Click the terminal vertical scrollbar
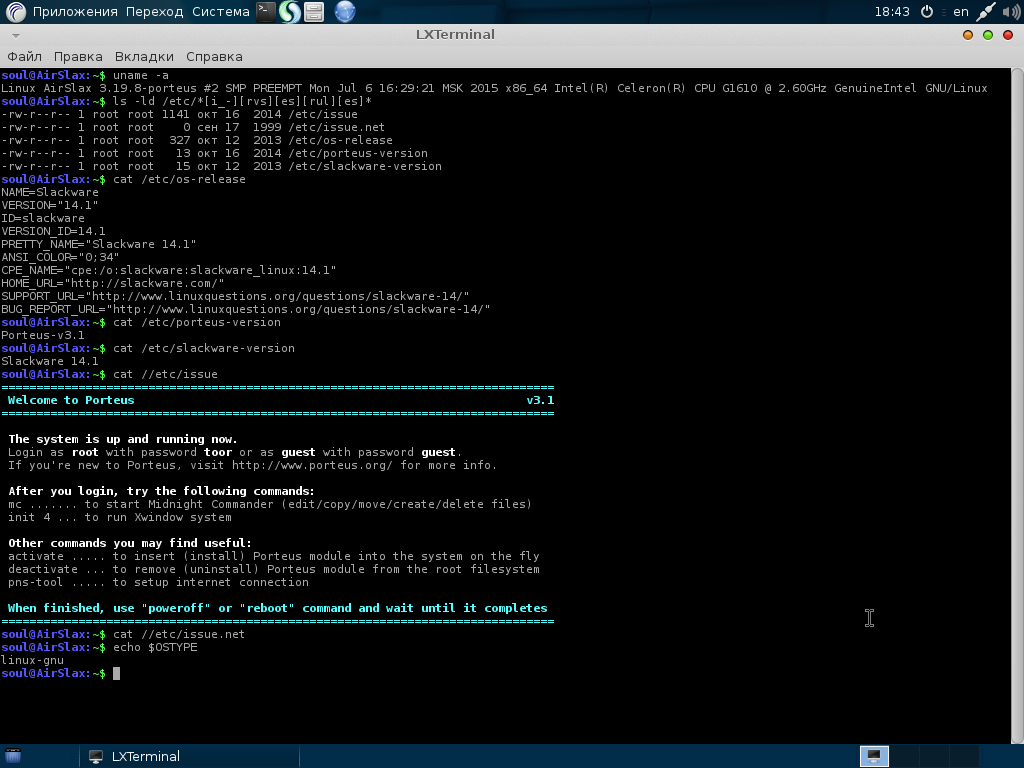This screenshot has height=768, width=1024. click(x=1017, y=405)
